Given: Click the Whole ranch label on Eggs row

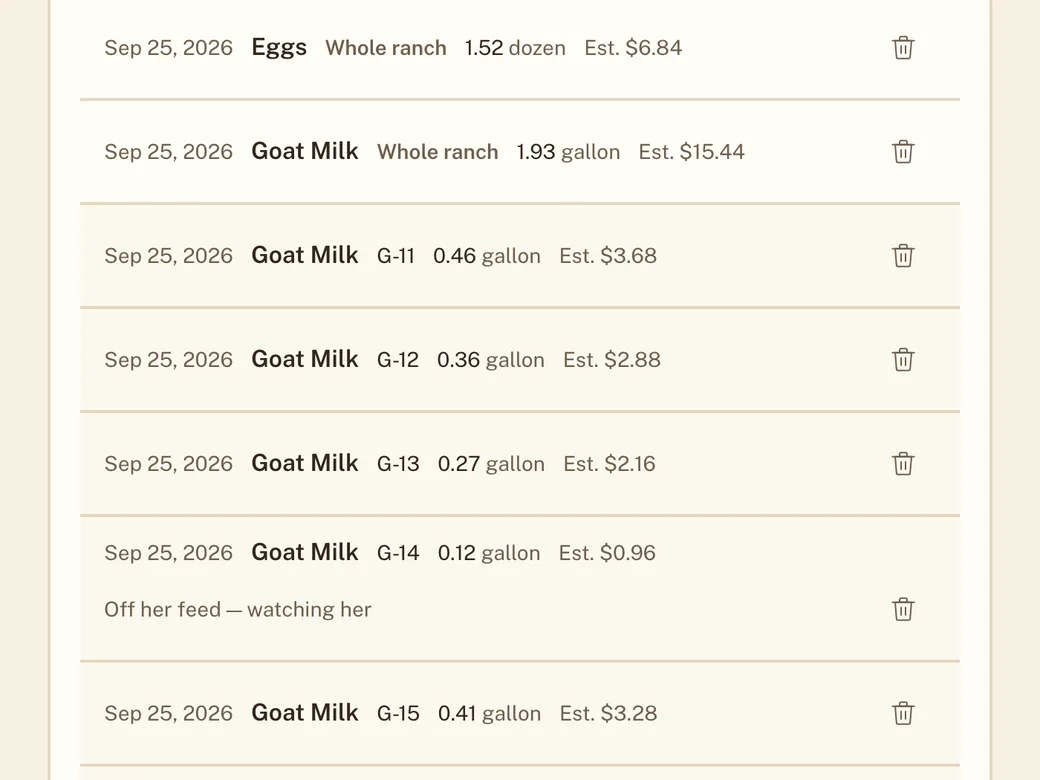Looking at the screenshot, I should click(386, 48).
